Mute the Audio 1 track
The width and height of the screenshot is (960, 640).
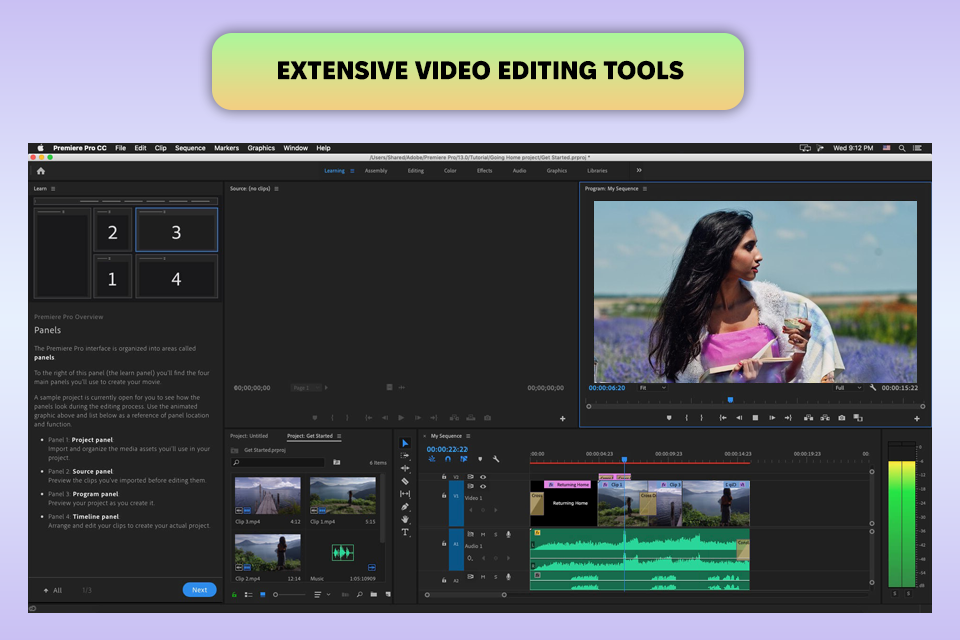(483, 535)
